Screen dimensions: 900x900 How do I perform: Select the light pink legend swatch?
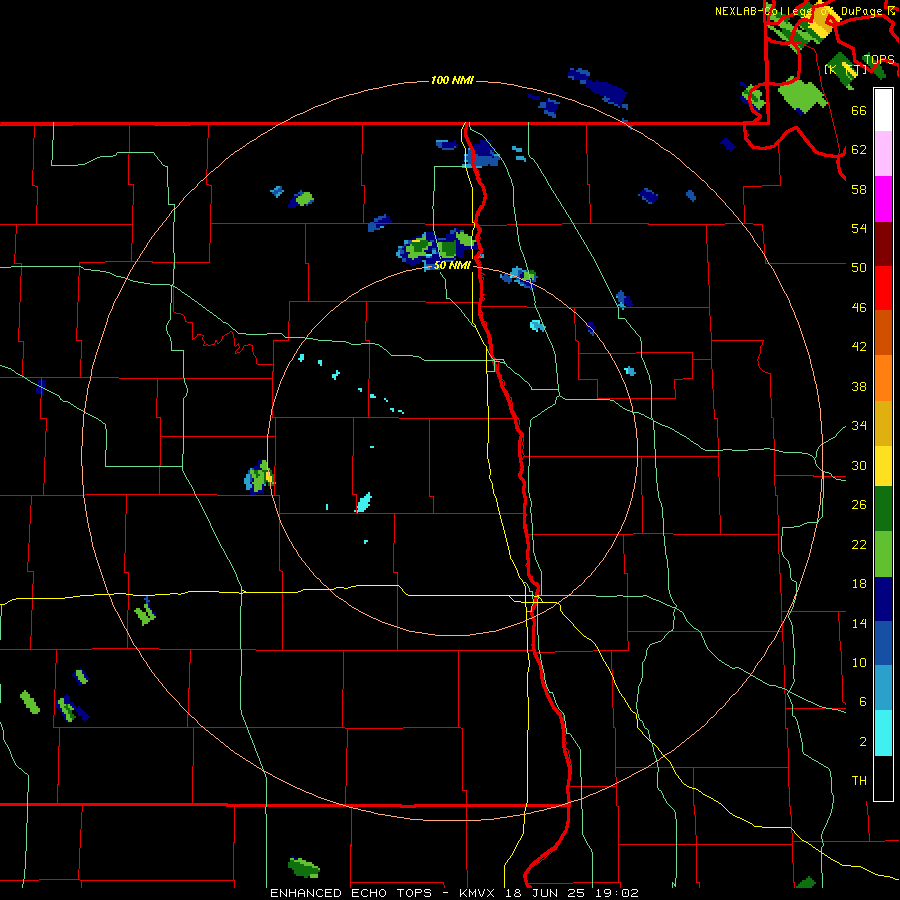883,153
